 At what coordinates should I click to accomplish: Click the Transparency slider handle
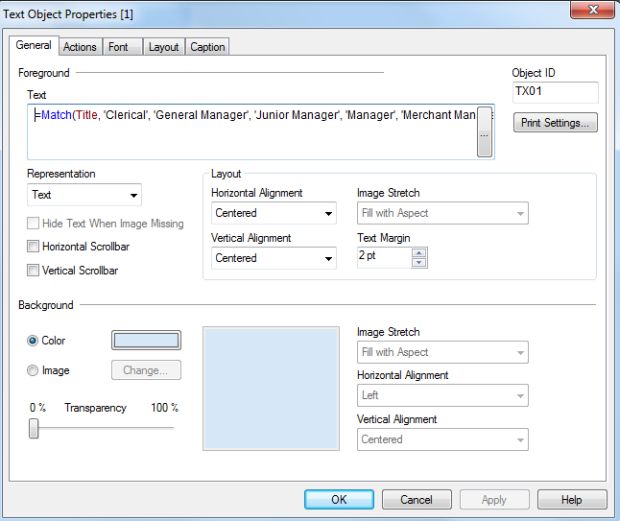coord(34,428)
